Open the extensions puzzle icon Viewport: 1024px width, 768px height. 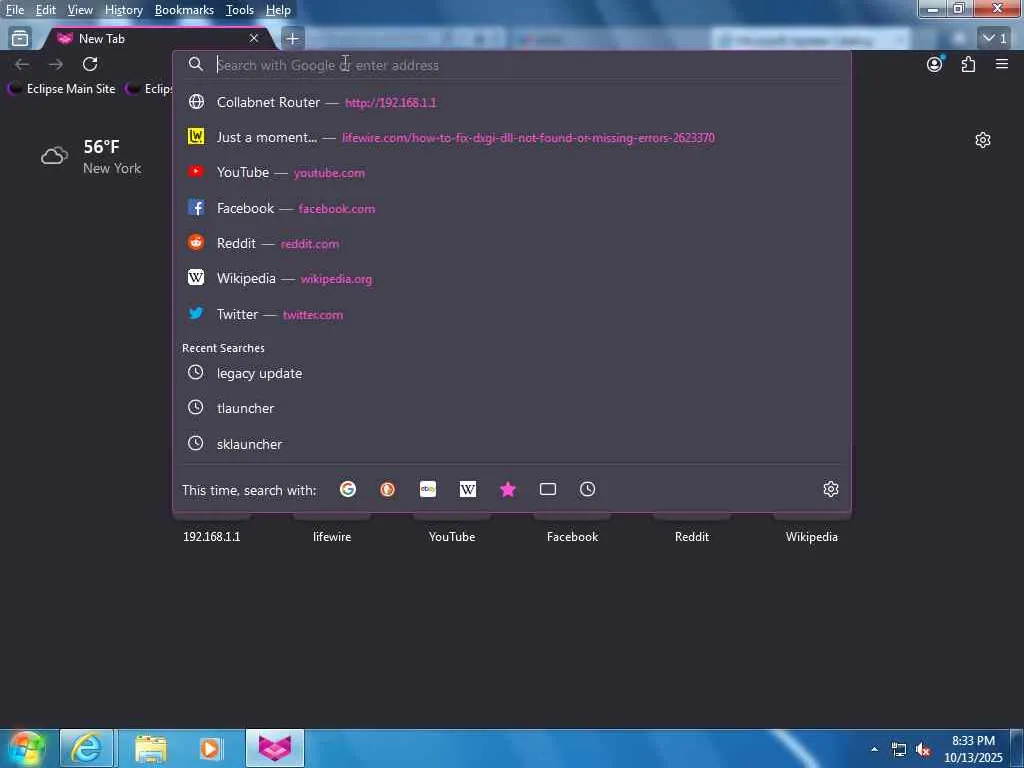pos(968,64)
